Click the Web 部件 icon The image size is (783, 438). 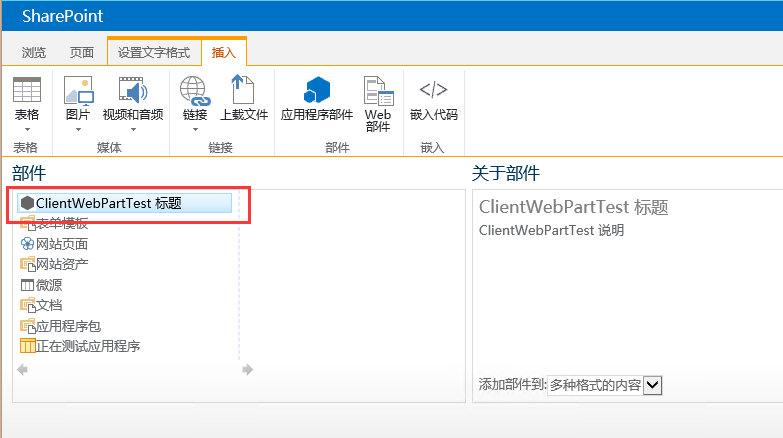[x=378, y=91]
